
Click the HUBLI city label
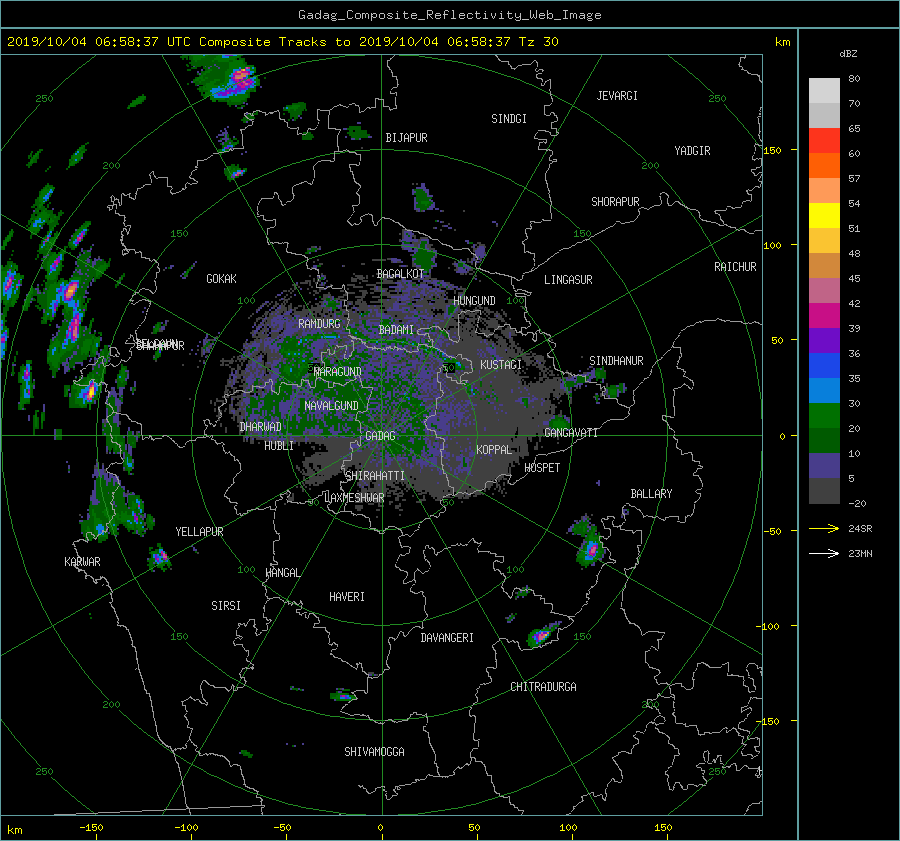click(x=279, y=446)
